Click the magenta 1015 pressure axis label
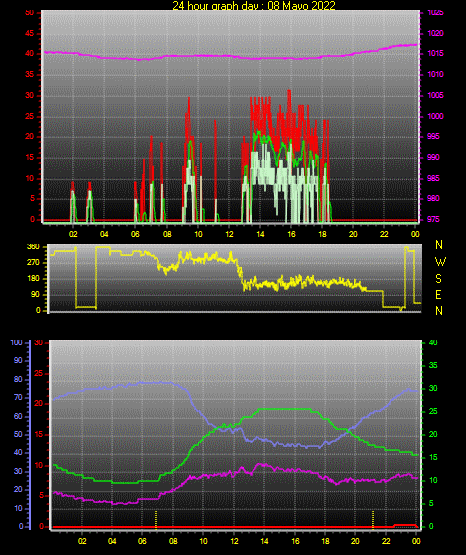 pyautogui.click(x=435, y=53)
